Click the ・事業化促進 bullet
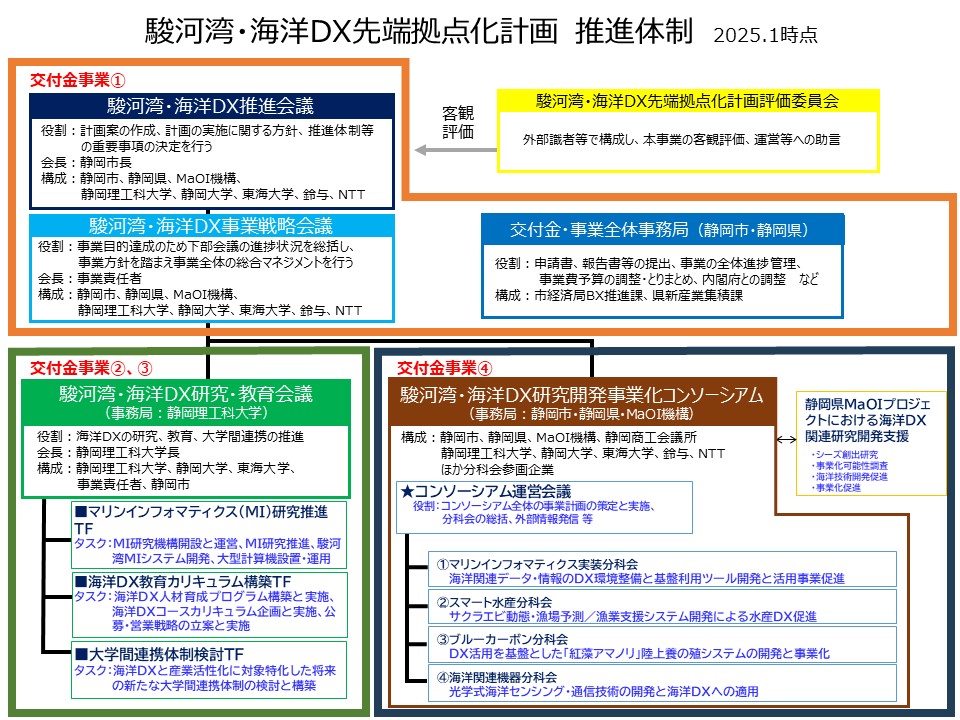Viewport: 960px width, 720px height. [836, 487]
